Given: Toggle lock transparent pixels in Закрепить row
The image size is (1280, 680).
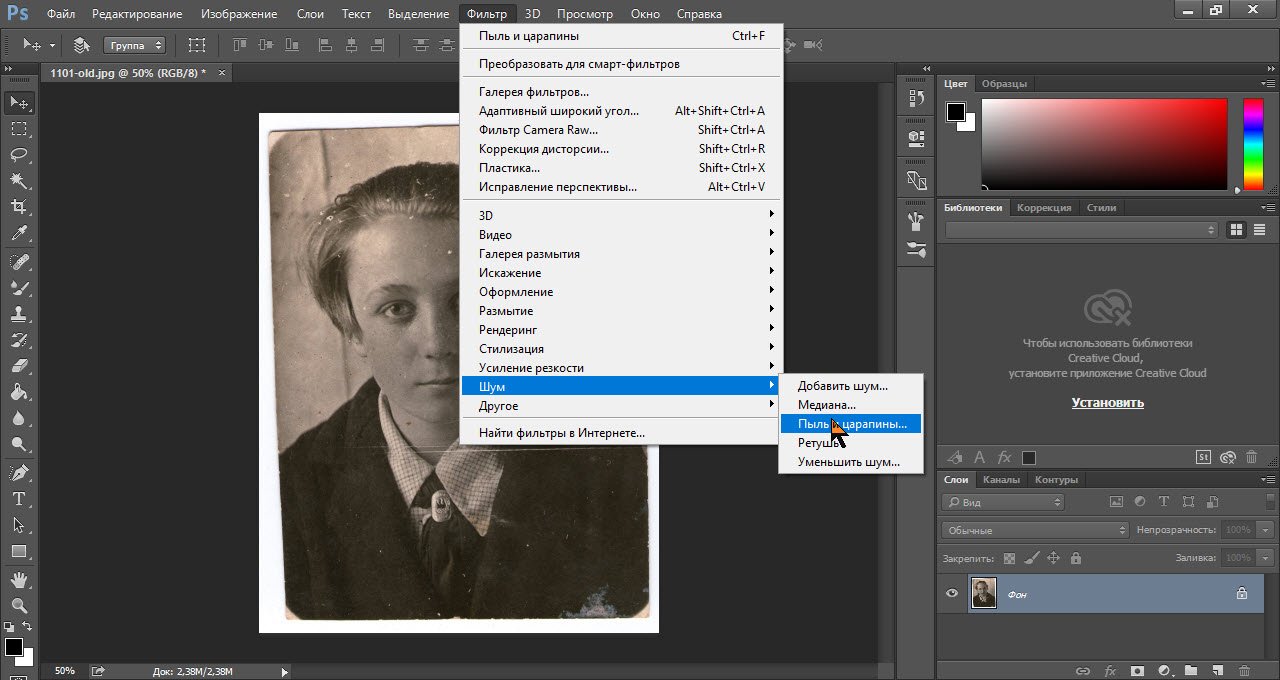Looking at the screenshot, I should (1009, 558).
